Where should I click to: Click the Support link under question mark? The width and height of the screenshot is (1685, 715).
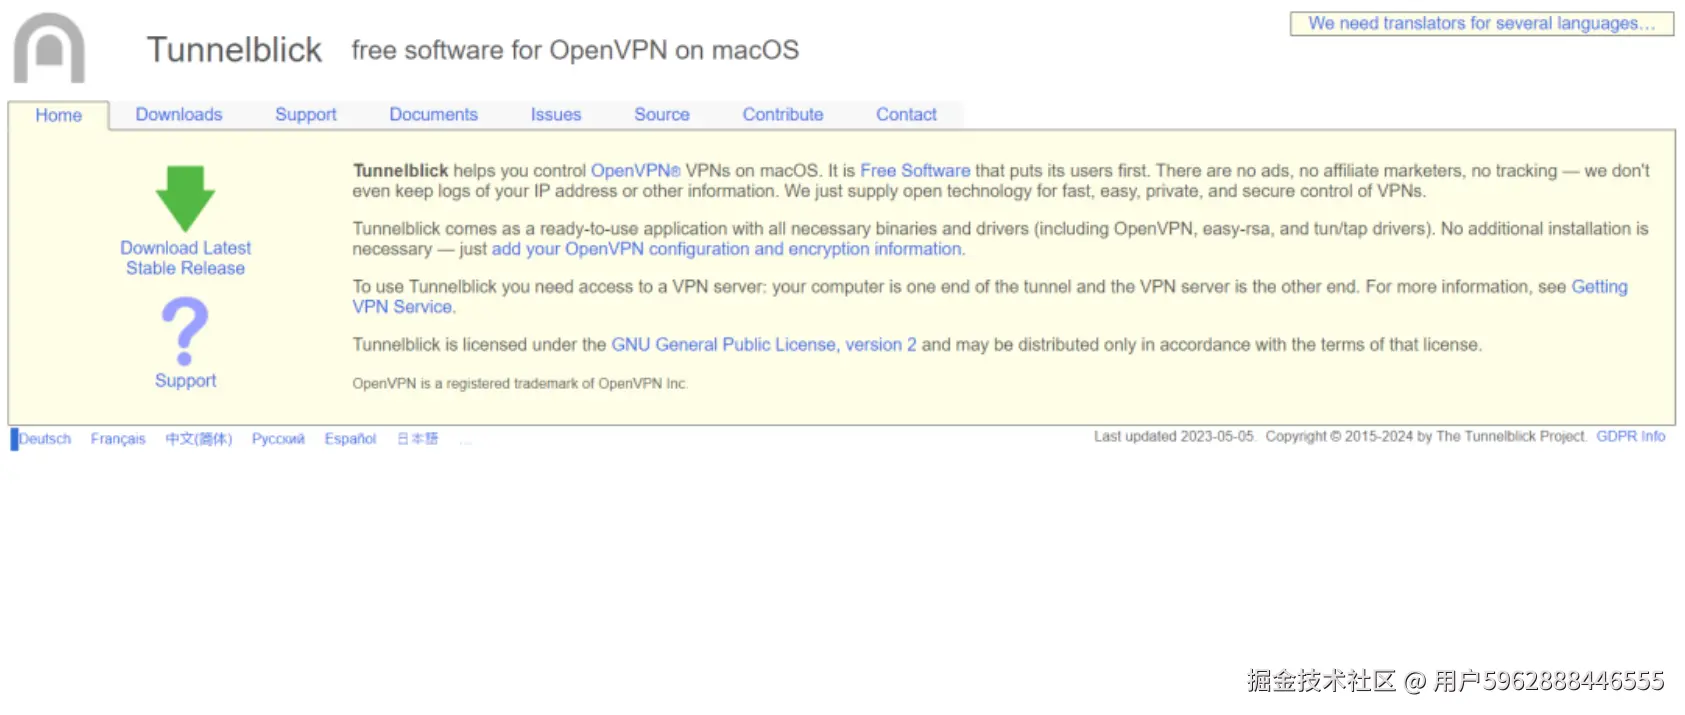[185, 381]
